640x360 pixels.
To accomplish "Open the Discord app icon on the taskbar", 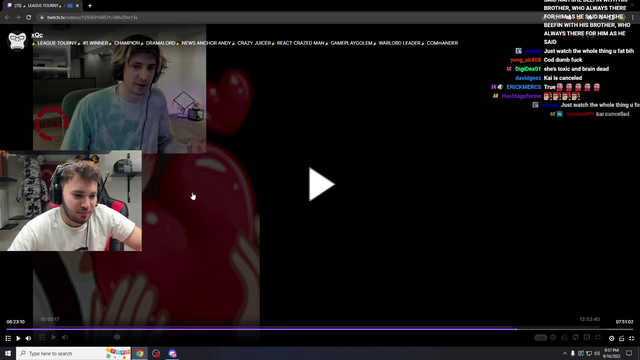I will pyautogui.click(x=172, y=353).
